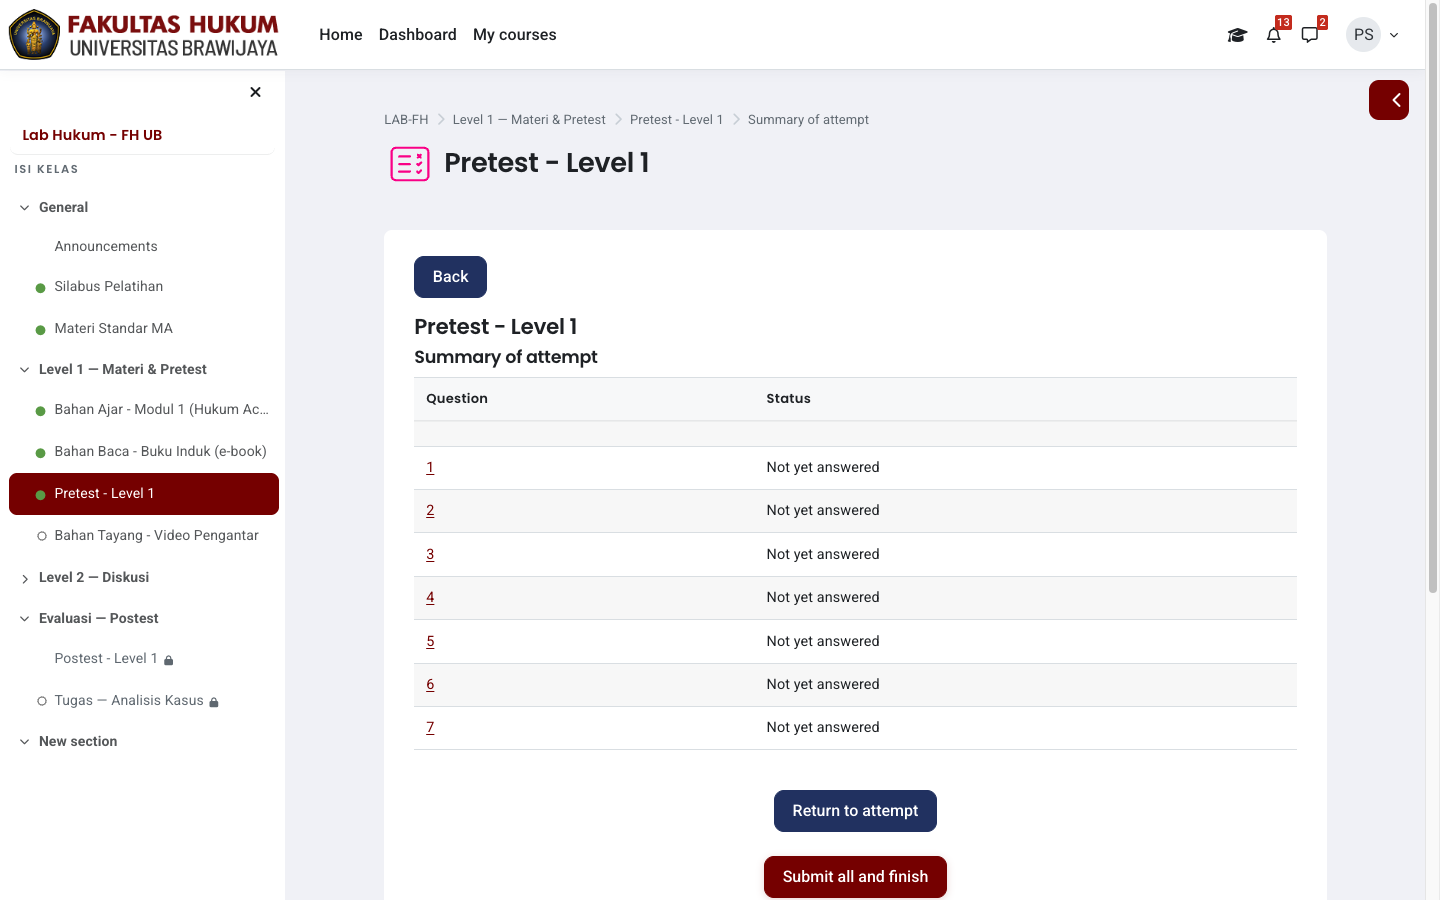
Task: Click the PS user avatar
Action: pos(1363,35)
